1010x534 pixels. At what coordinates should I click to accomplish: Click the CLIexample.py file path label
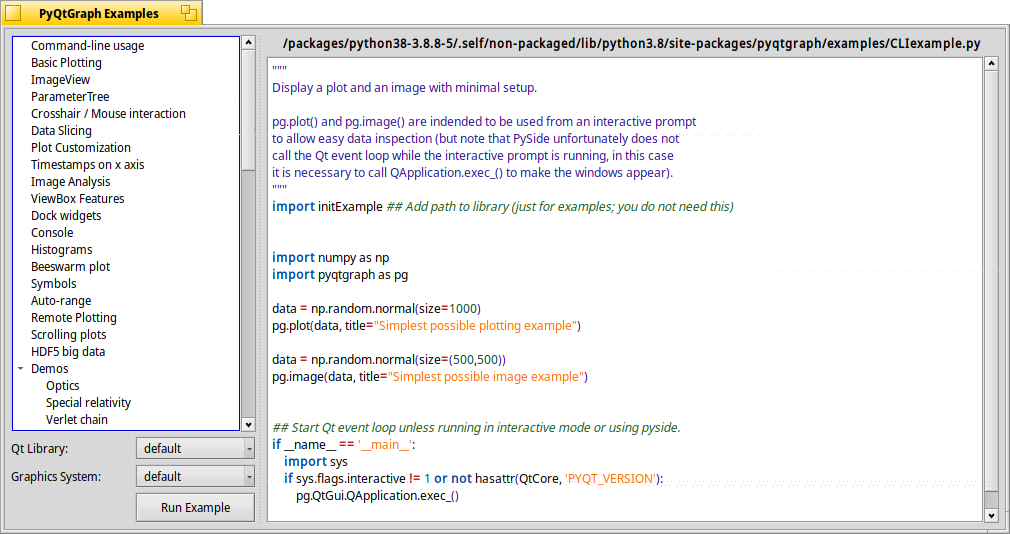631,44
